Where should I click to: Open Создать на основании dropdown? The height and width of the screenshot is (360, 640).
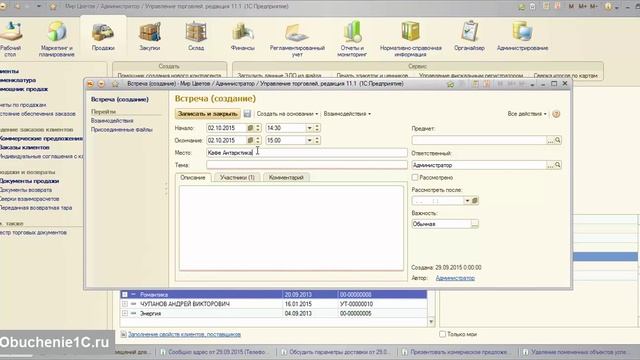click(x=287, y=114)
